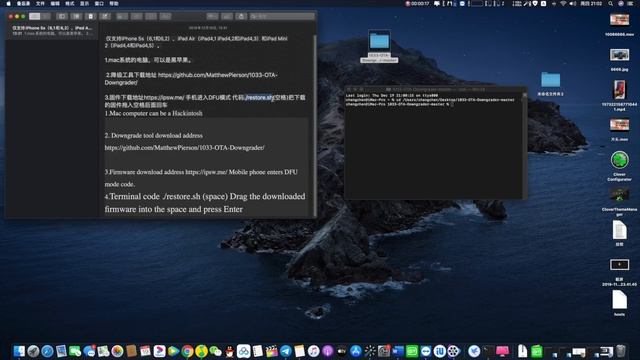This screenshot has width=640, height=360.
Task: Open the 编辑 menu
Action: click(x=55, y=3)
